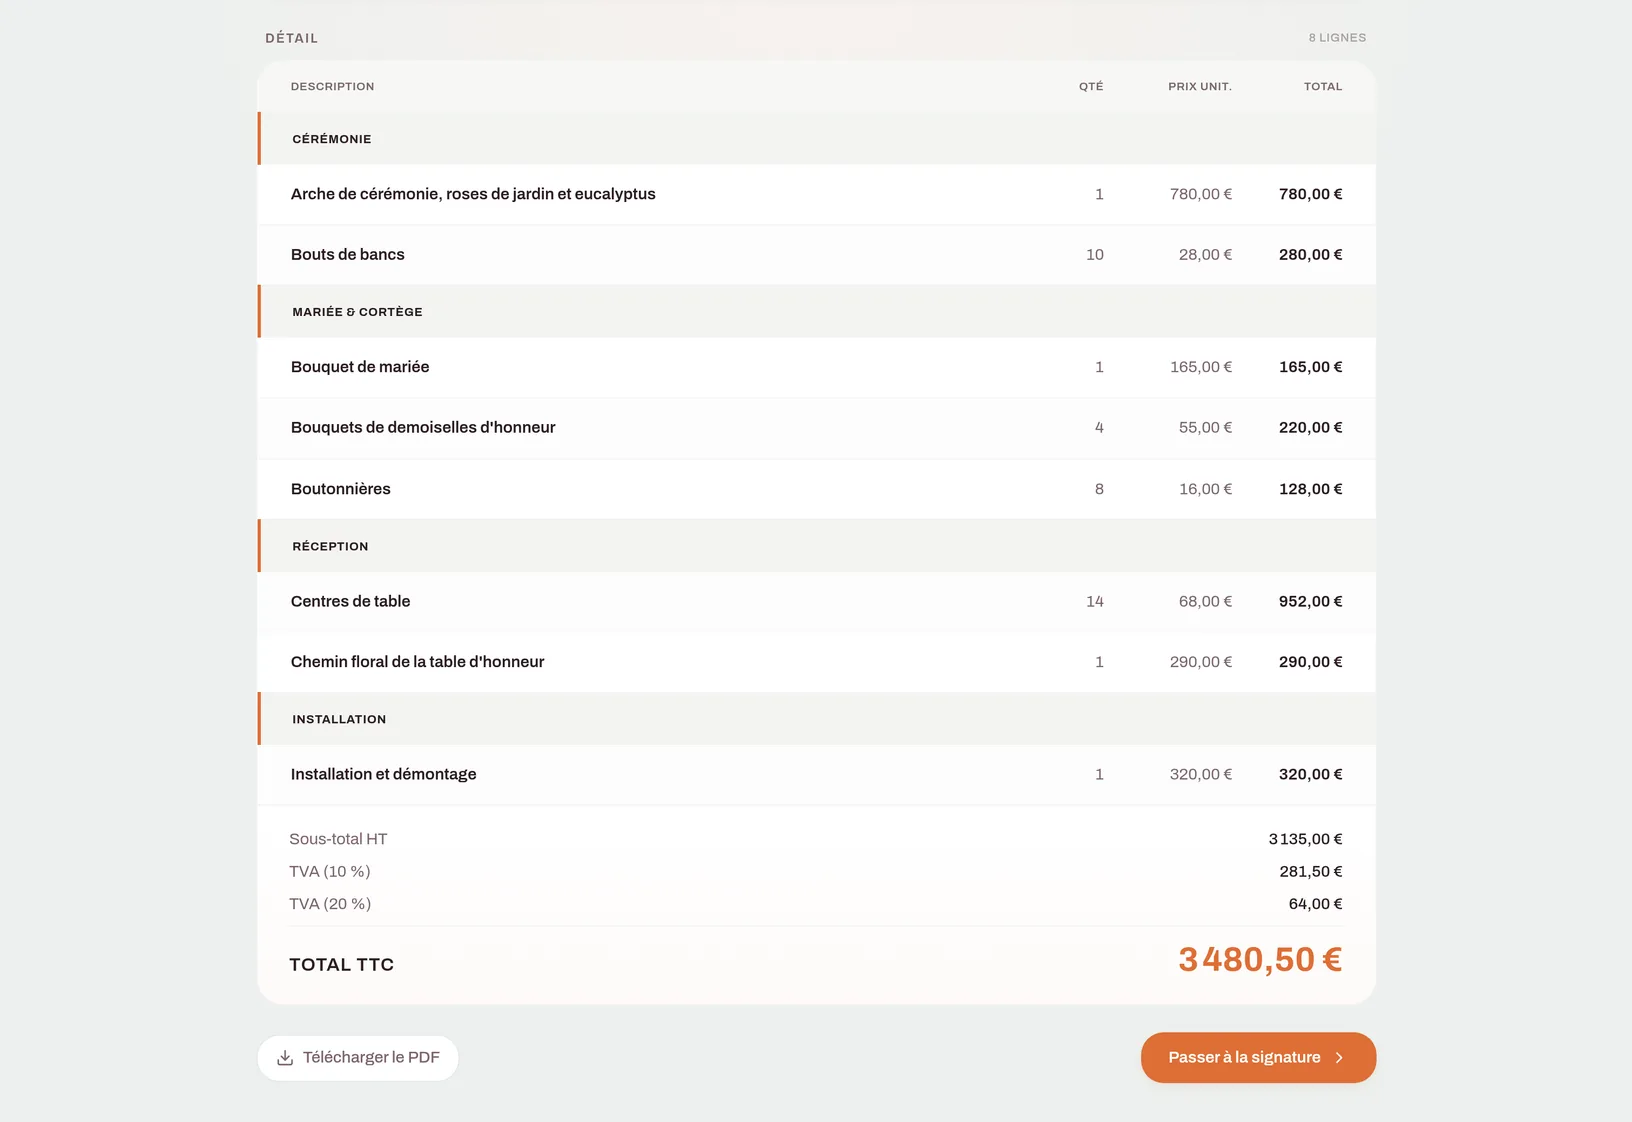Screen dimensions: 1632x1122
Task: Click the 952,00 € total cell
Action: click(x=1310, y=601)
